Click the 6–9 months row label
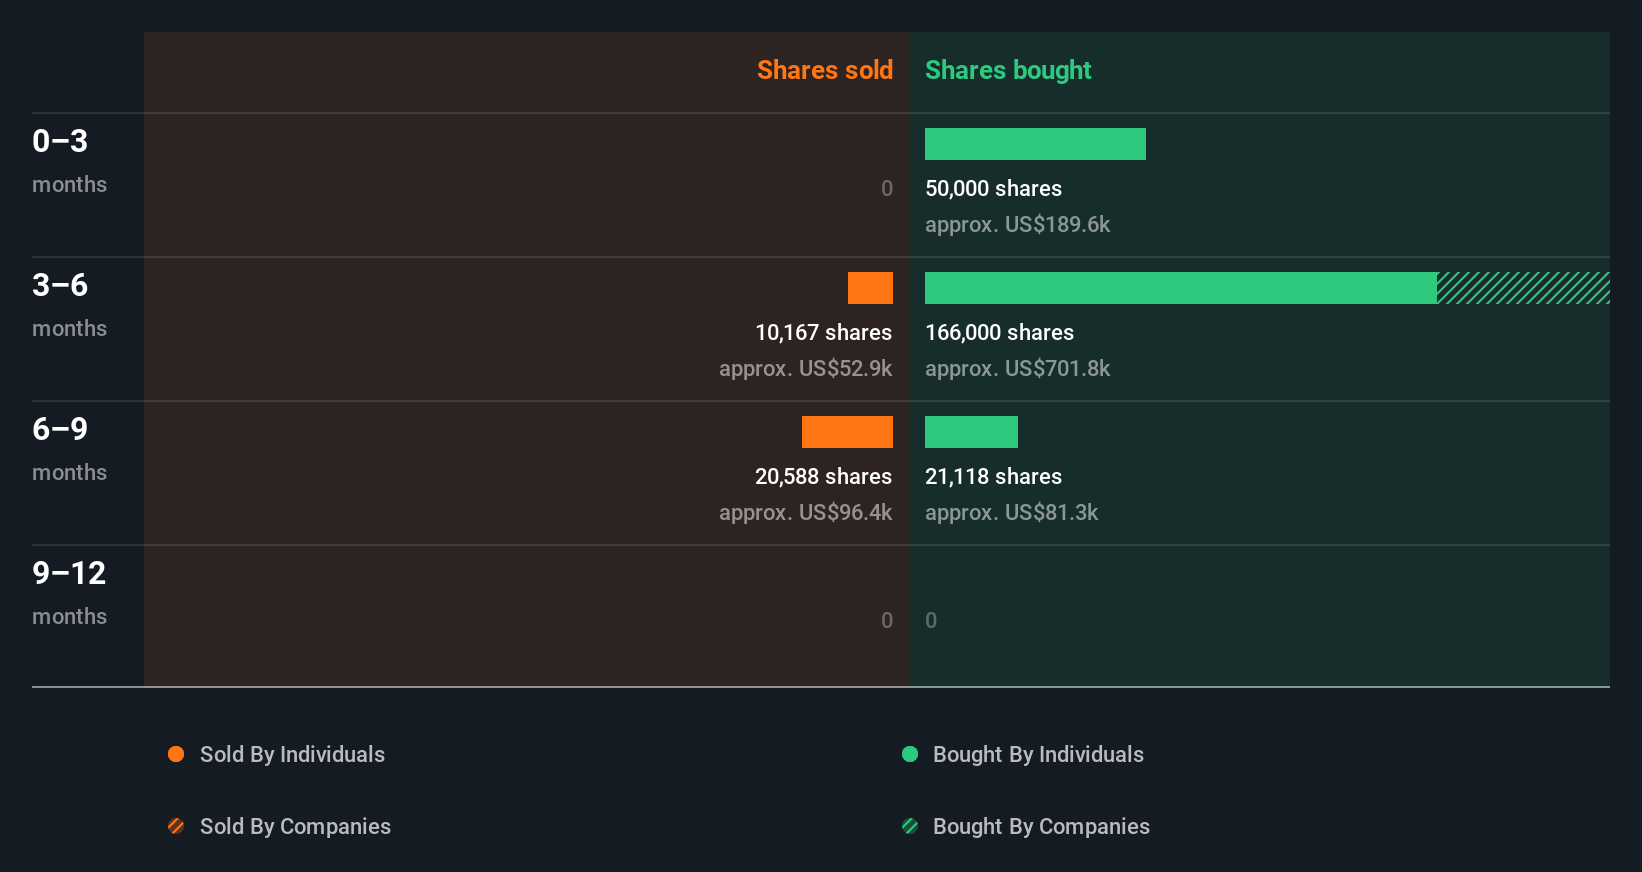 point(69,449)
